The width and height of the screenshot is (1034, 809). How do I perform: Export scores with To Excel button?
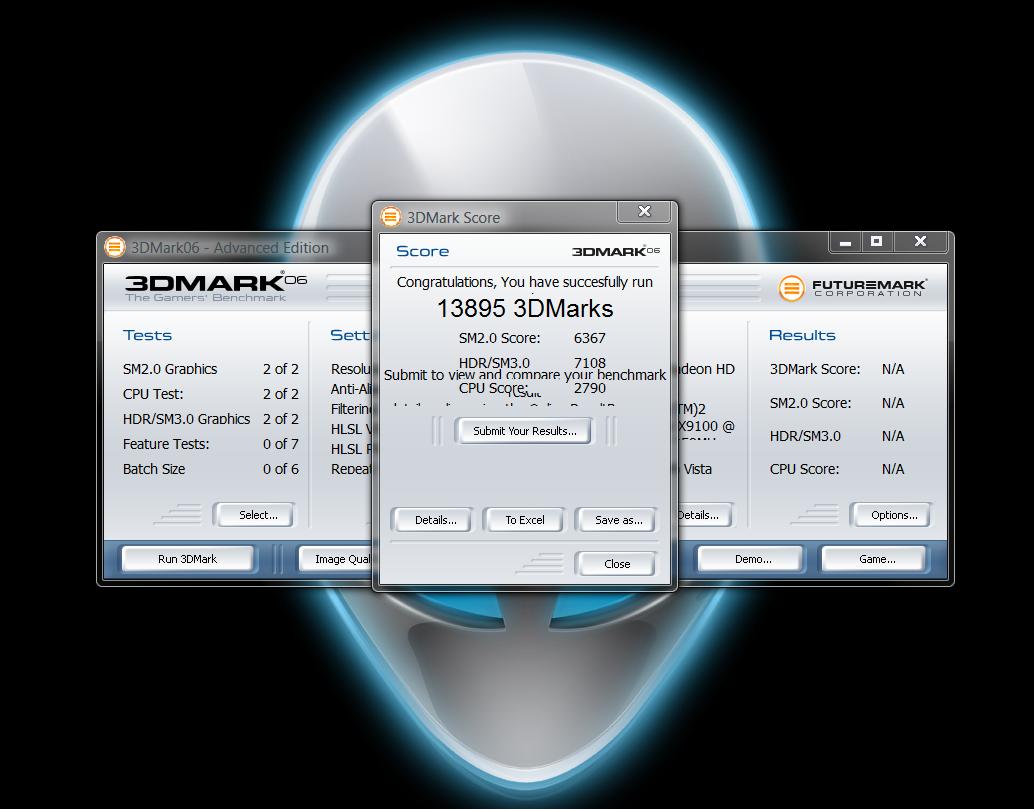[x=525, y=520]
